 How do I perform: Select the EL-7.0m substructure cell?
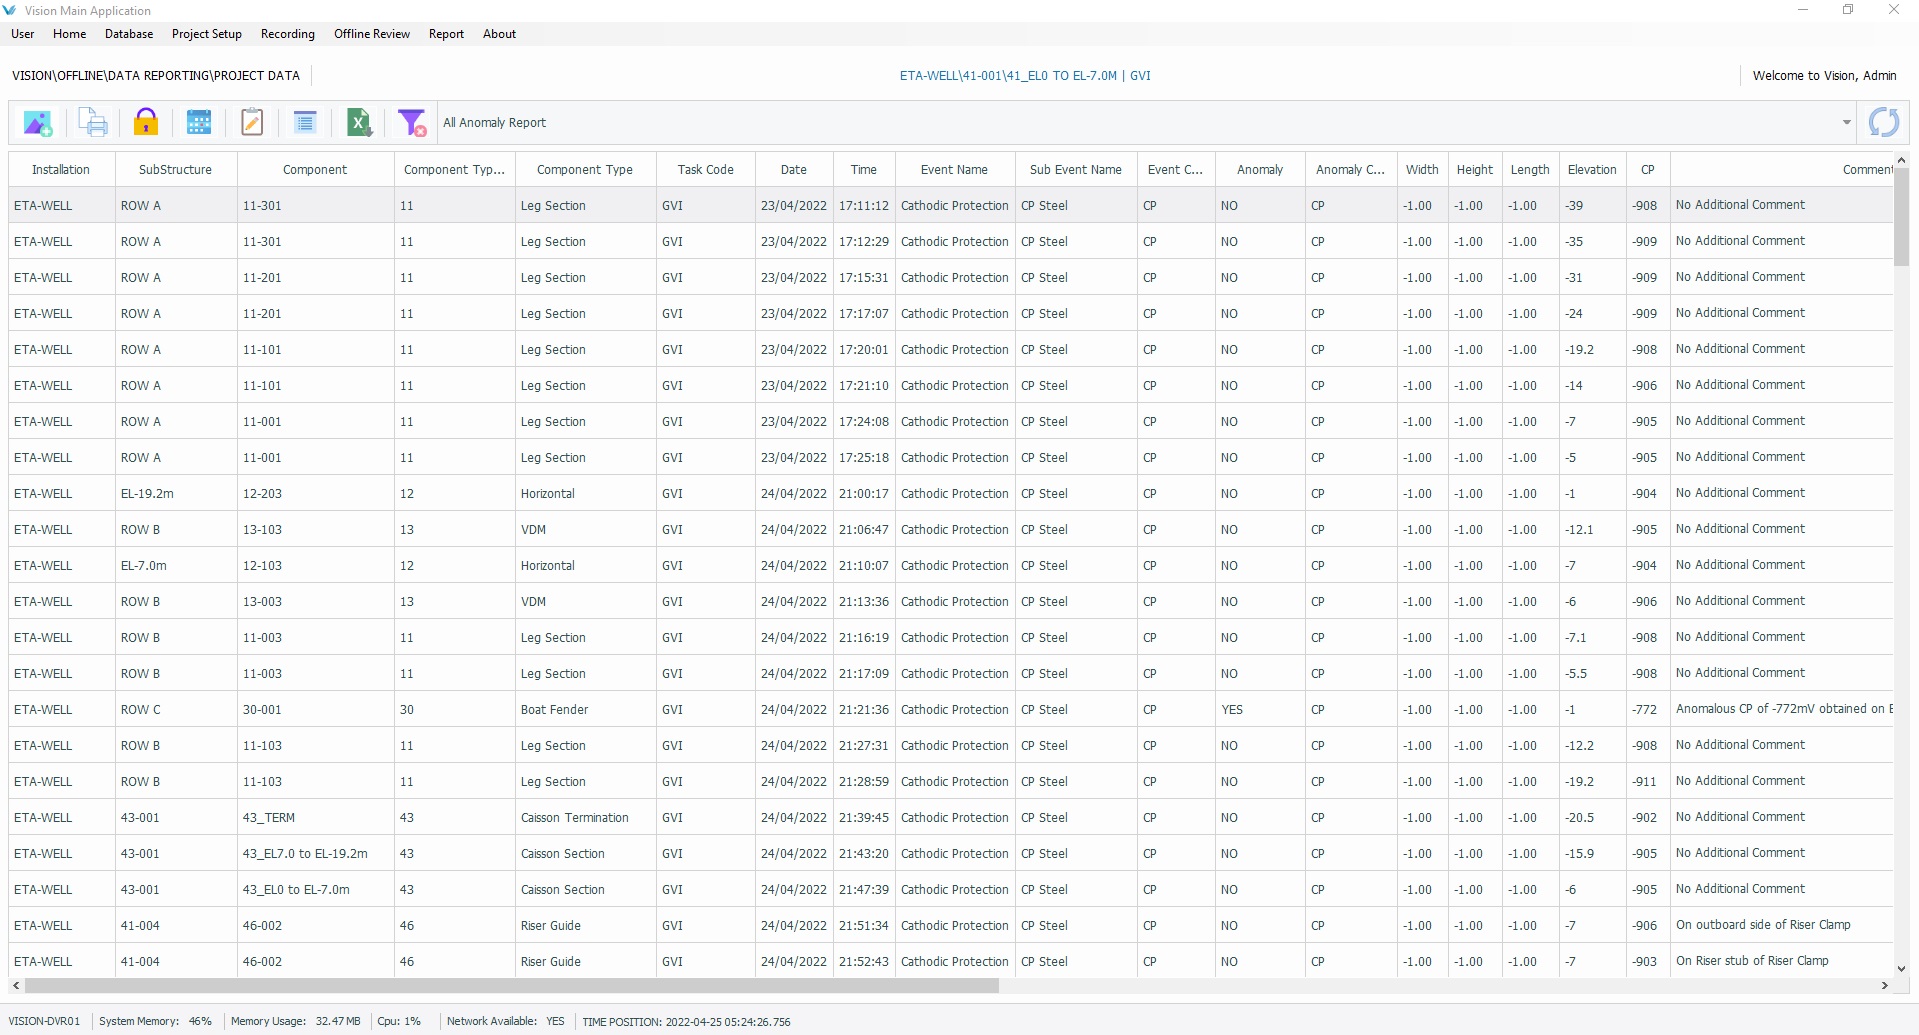(x=175, y=566)
